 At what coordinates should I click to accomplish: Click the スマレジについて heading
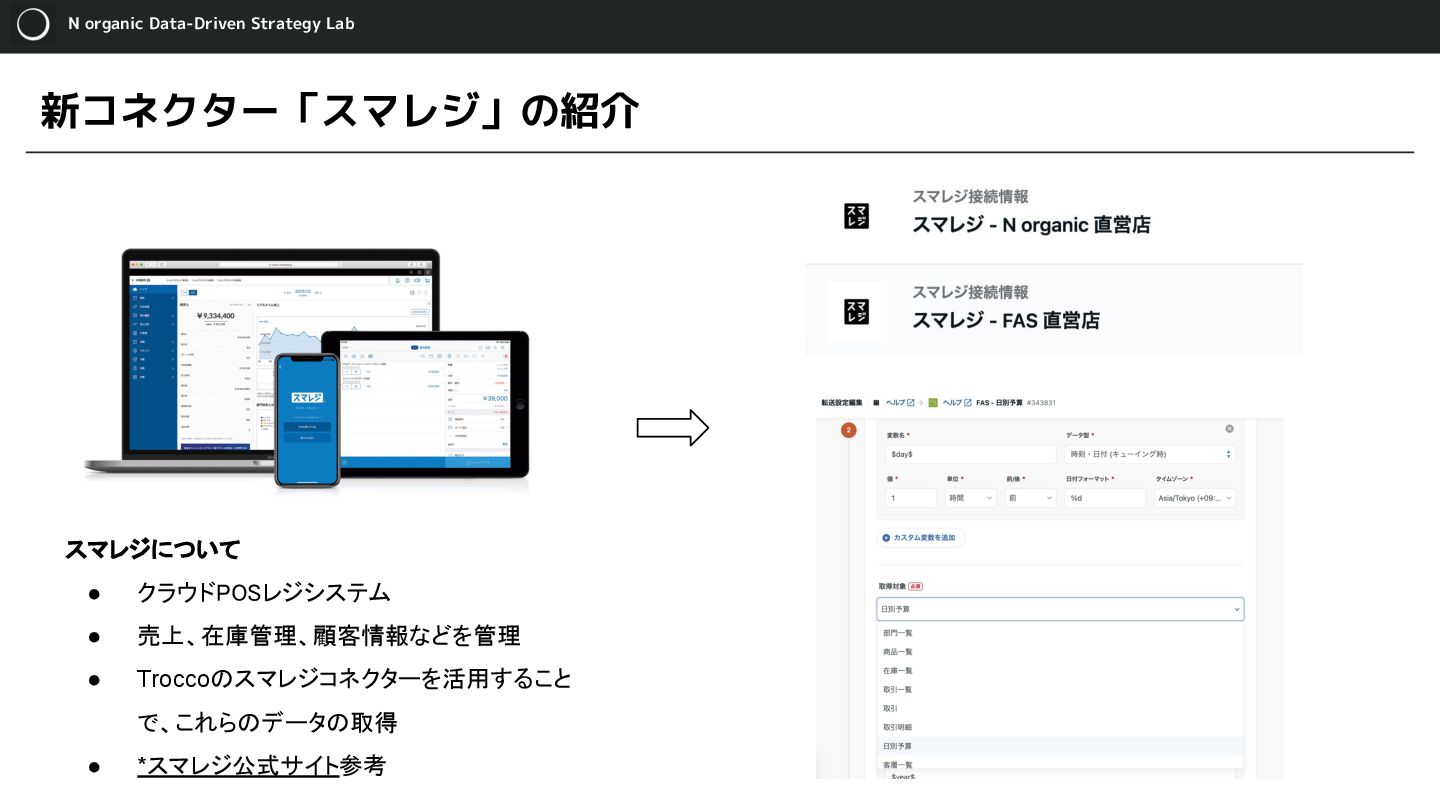coord(152,549)
